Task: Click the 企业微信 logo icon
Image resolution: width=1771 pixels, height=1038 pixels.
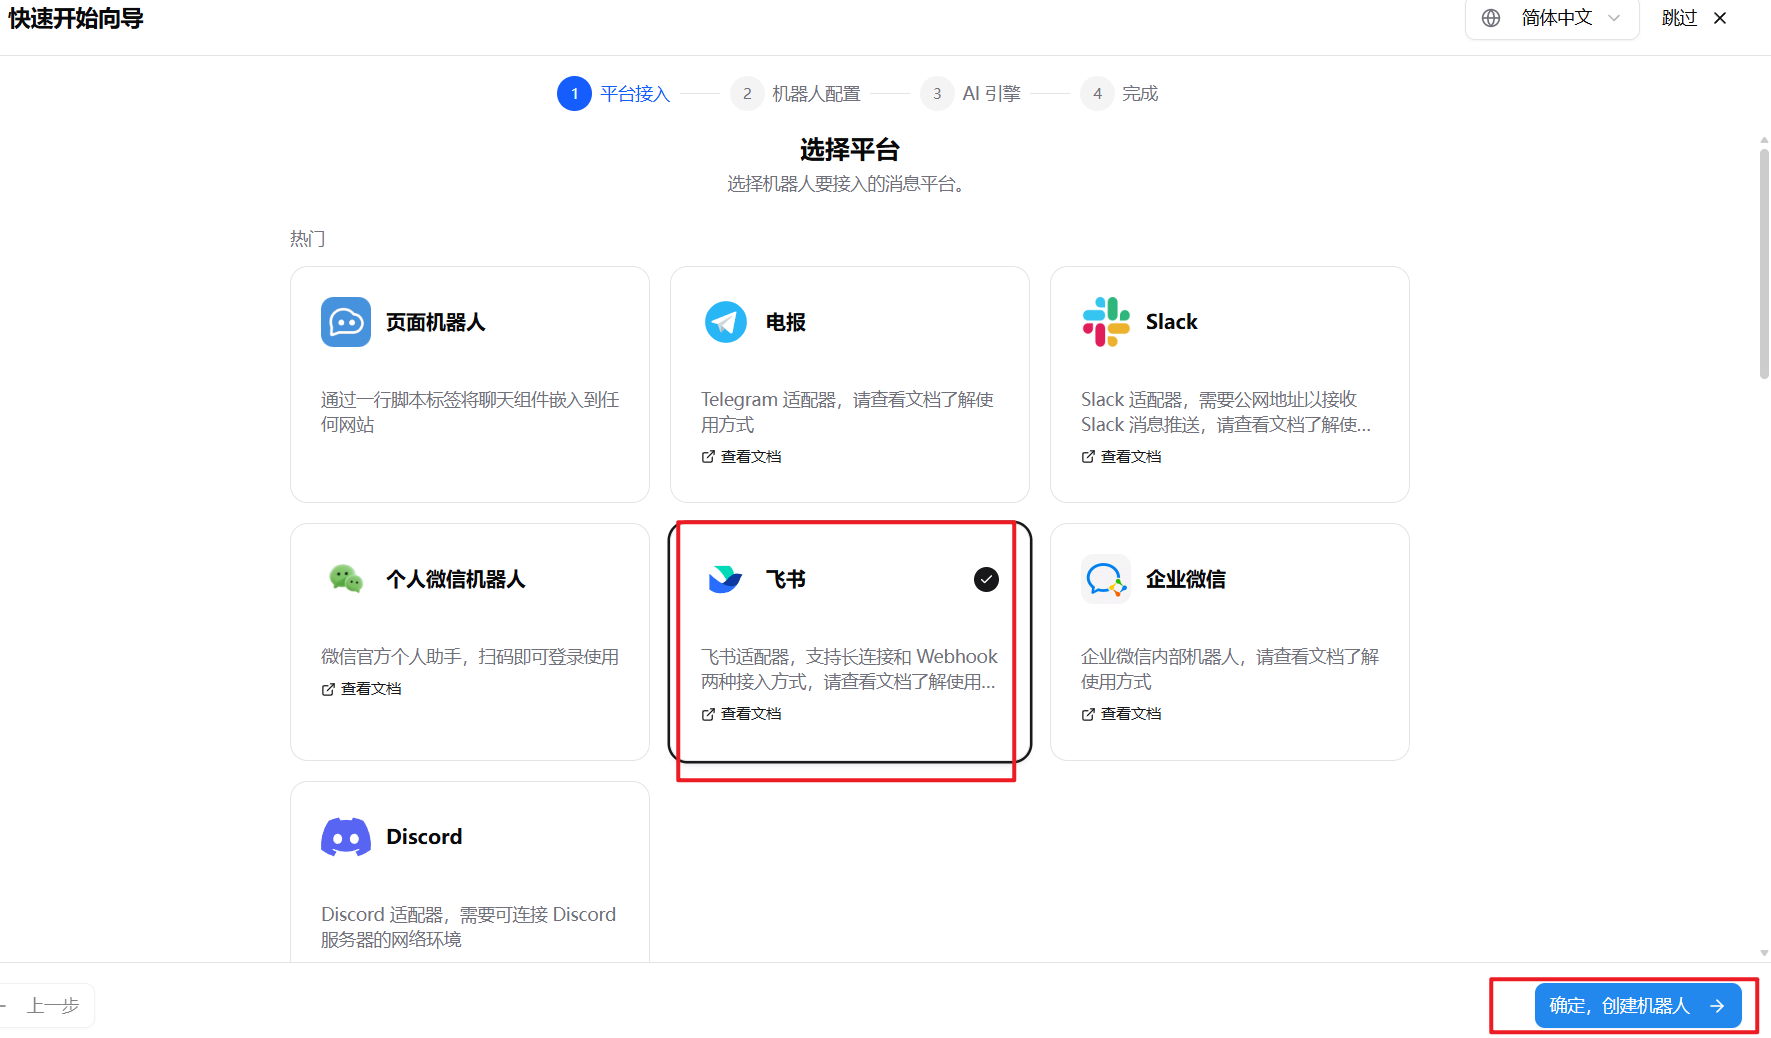Action: click(1106, 579)
